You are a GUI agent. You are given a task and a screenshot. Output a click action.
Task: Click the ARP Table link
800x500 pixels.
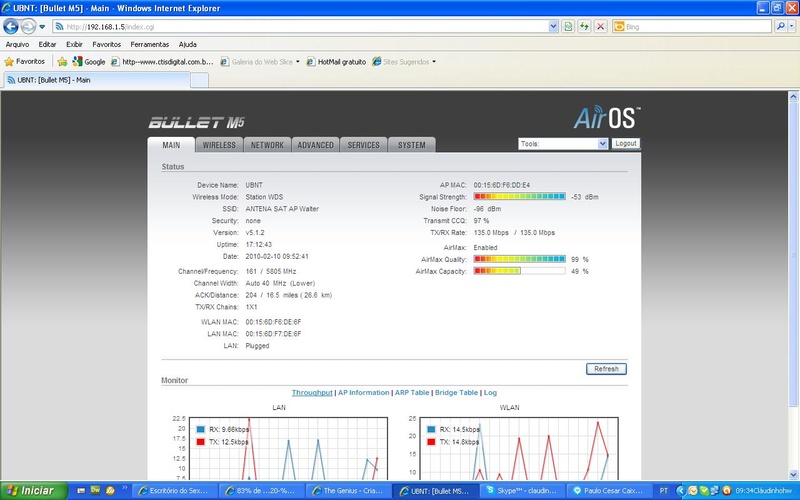coord(412,392)
